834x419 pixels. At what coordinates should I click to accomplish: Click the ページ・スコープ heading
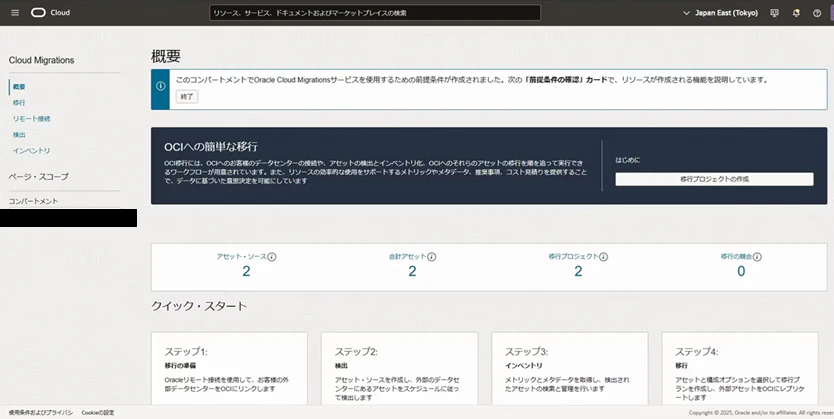point(38,177)
